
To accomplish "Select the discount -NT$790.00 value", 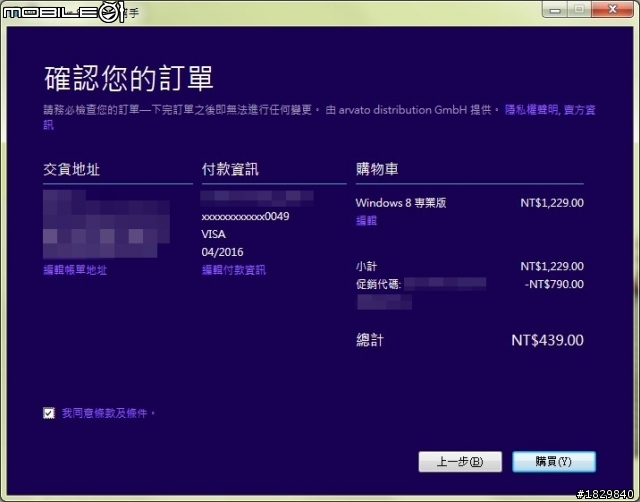I will pos(554,284).
